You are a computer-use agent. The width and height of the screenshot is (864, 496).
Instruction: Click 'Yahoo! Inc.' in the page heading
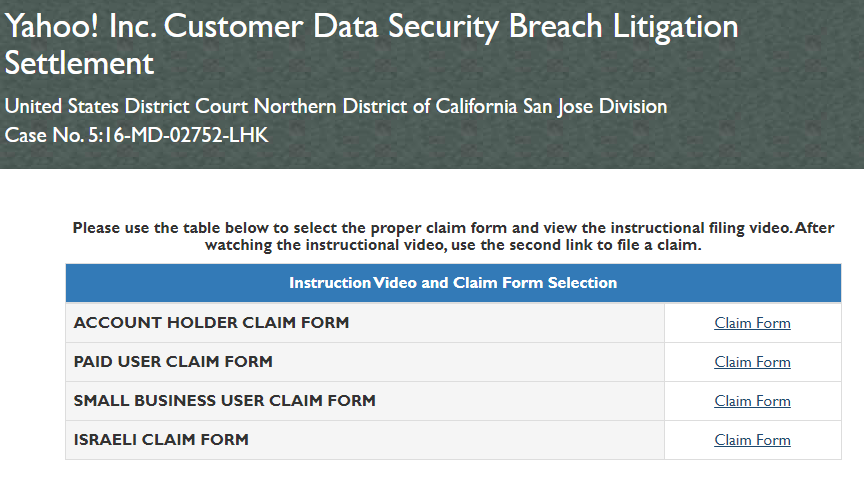[80, 26]
